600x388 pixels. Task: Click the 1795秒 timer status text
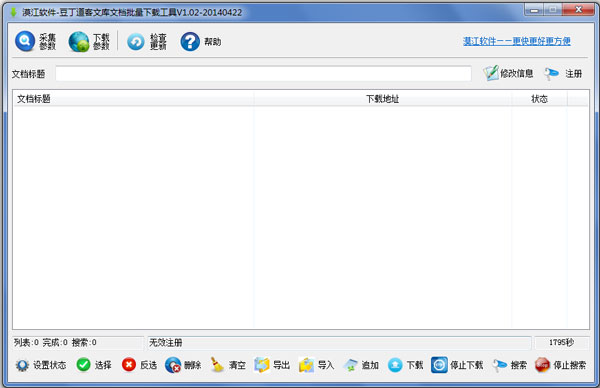pos(561,342)
